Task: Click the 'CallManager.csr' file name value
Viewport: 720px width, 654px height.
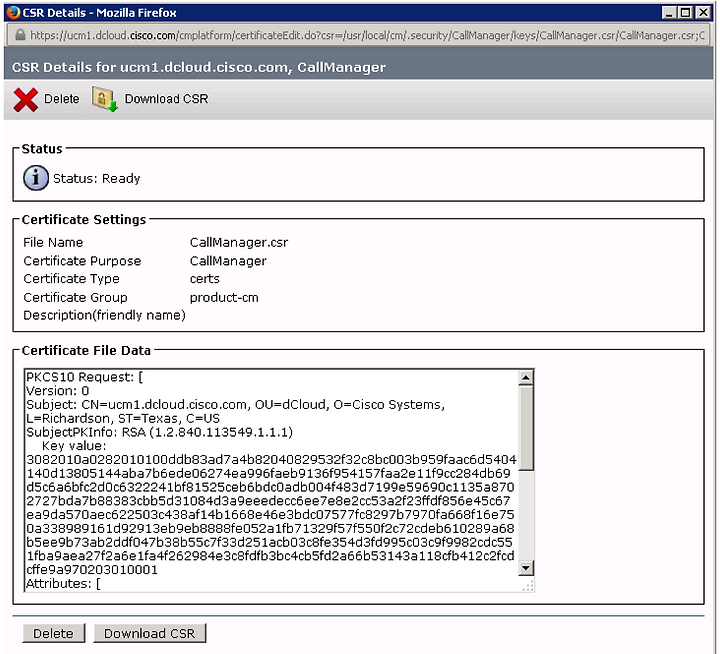Action: click(x=239, y=242)
